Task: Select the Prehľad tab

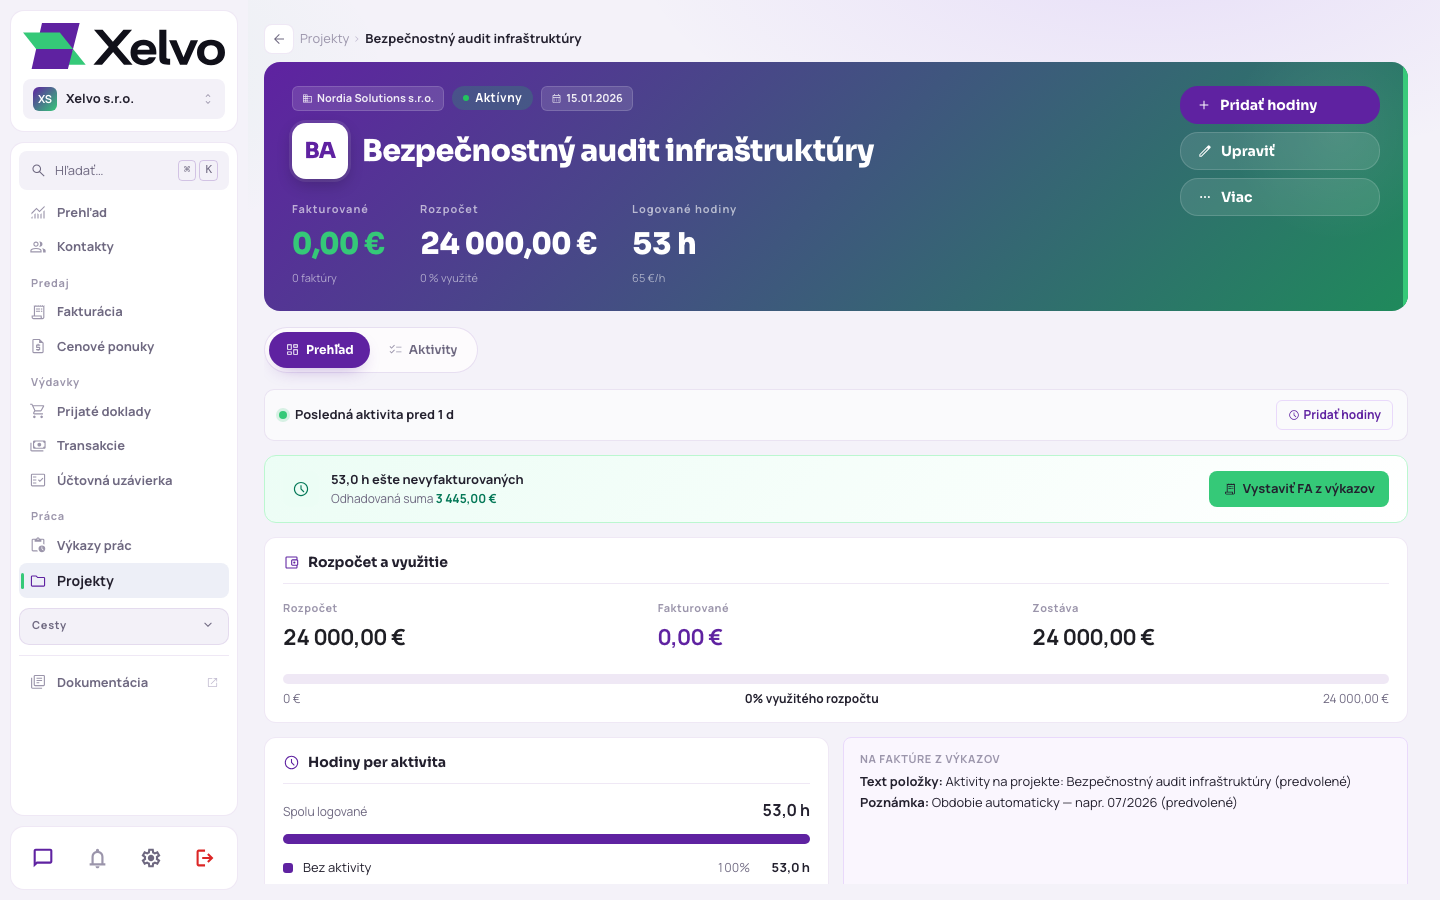Action: click(x=320, y=350)
